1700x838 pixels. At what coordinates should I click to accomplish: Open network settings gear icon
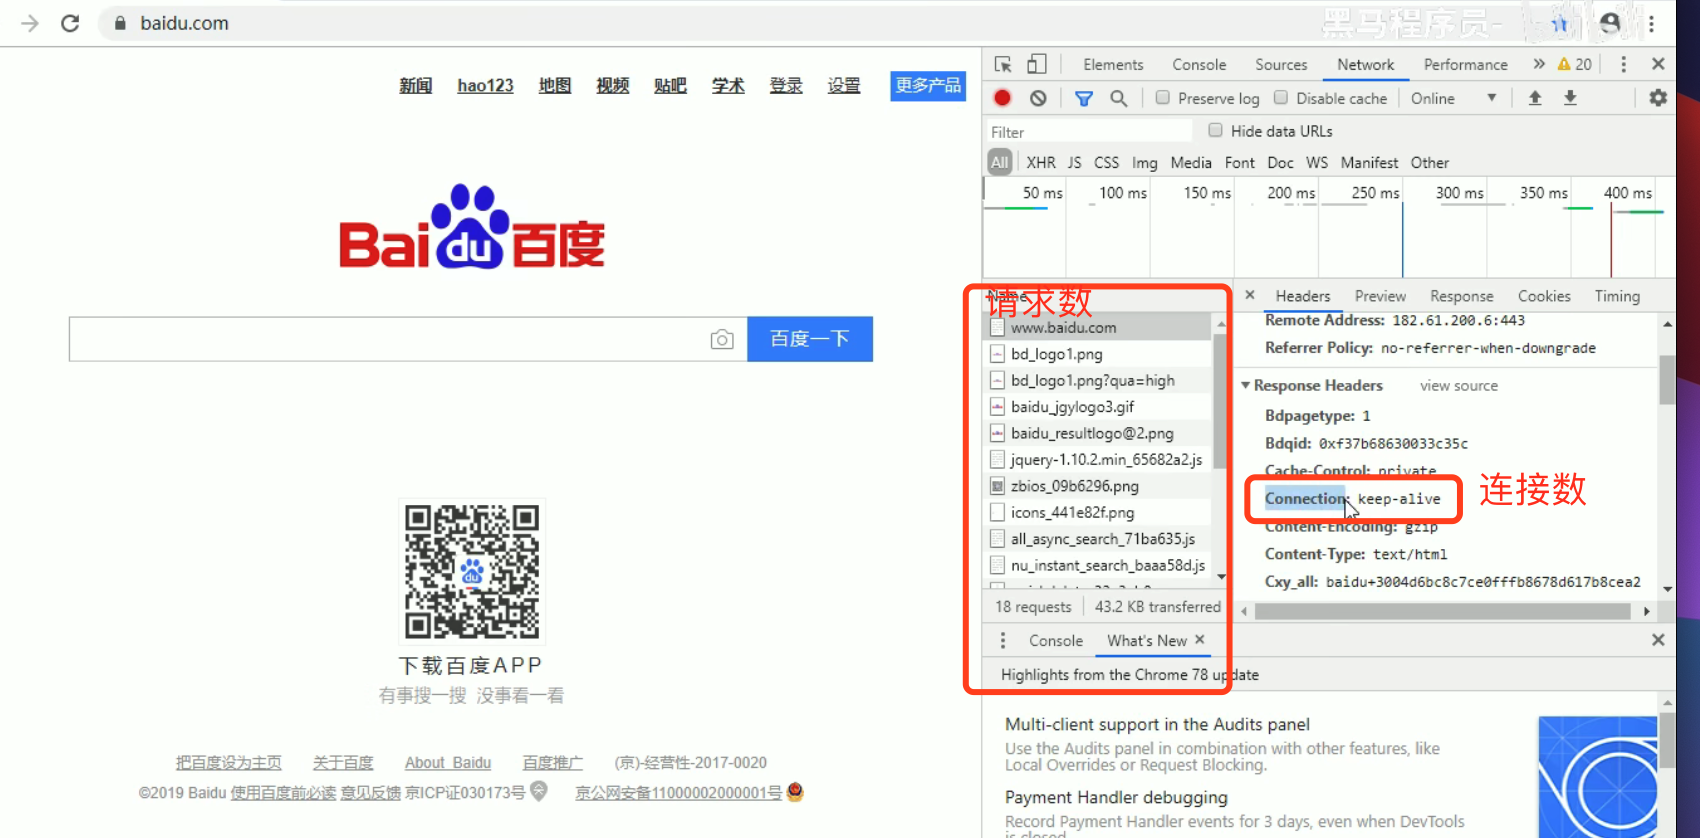[x=1658, y=98]
